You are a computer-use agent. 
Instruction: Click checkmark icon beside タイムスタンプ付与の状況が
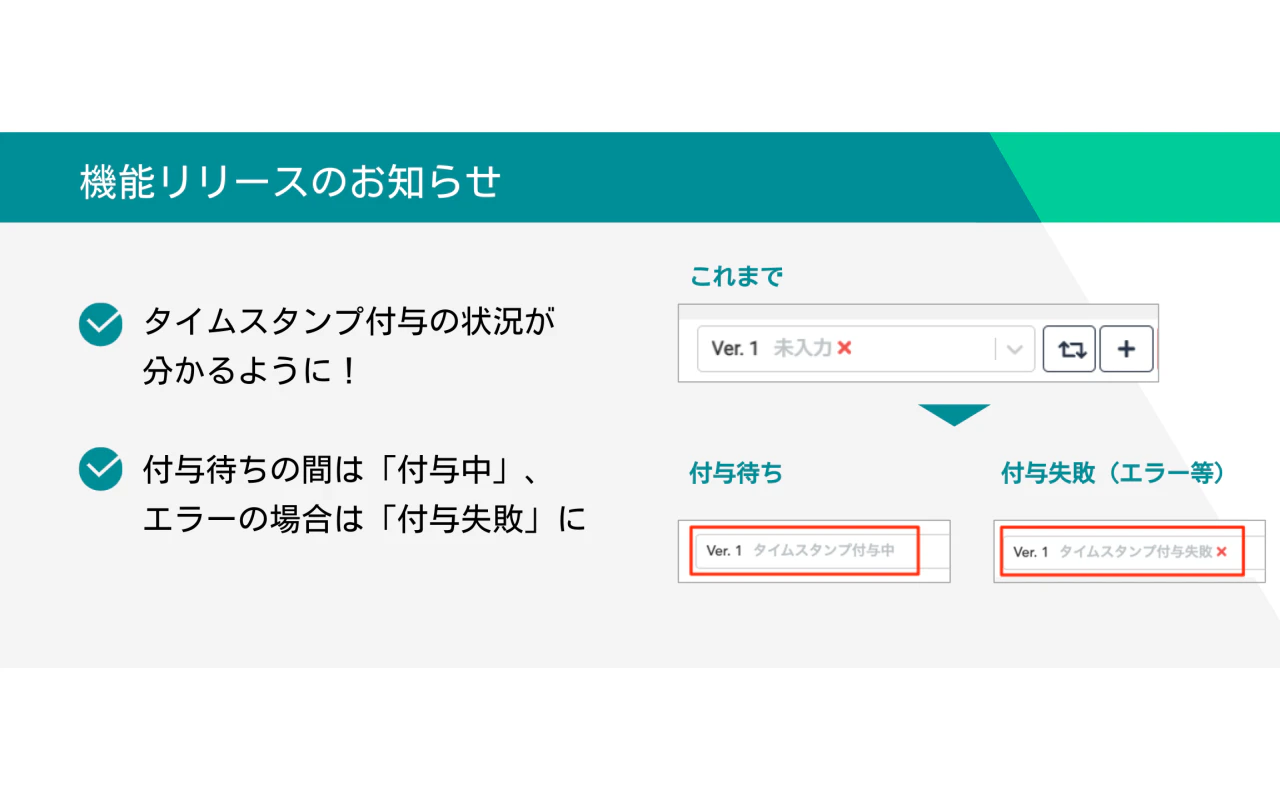point(100,324)
